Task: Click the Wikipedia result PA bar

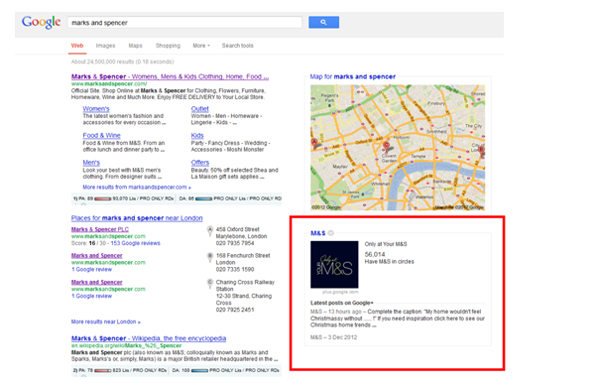Action: [x=102, y=370]
